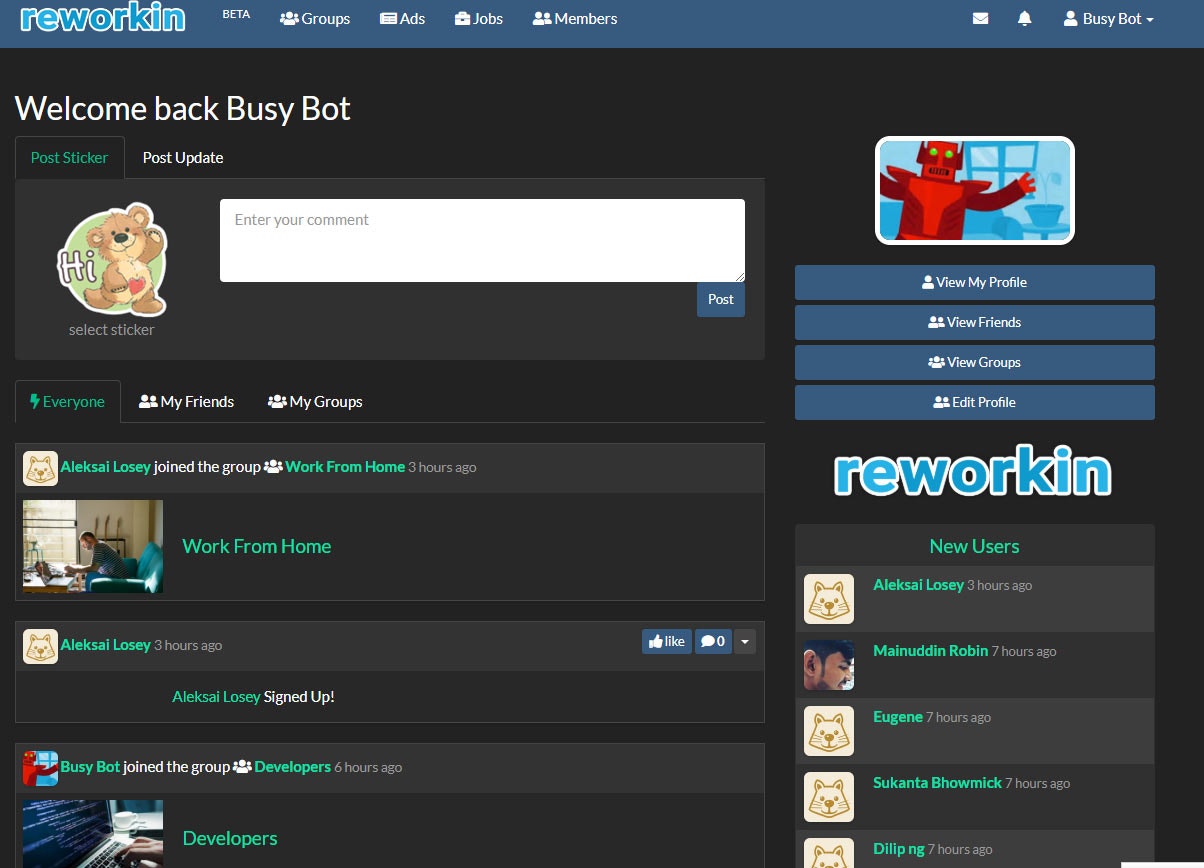Open Mainuddin Robin in New Users list
The width and height of the screenshot is (1204, 868).
pos(930,651)
